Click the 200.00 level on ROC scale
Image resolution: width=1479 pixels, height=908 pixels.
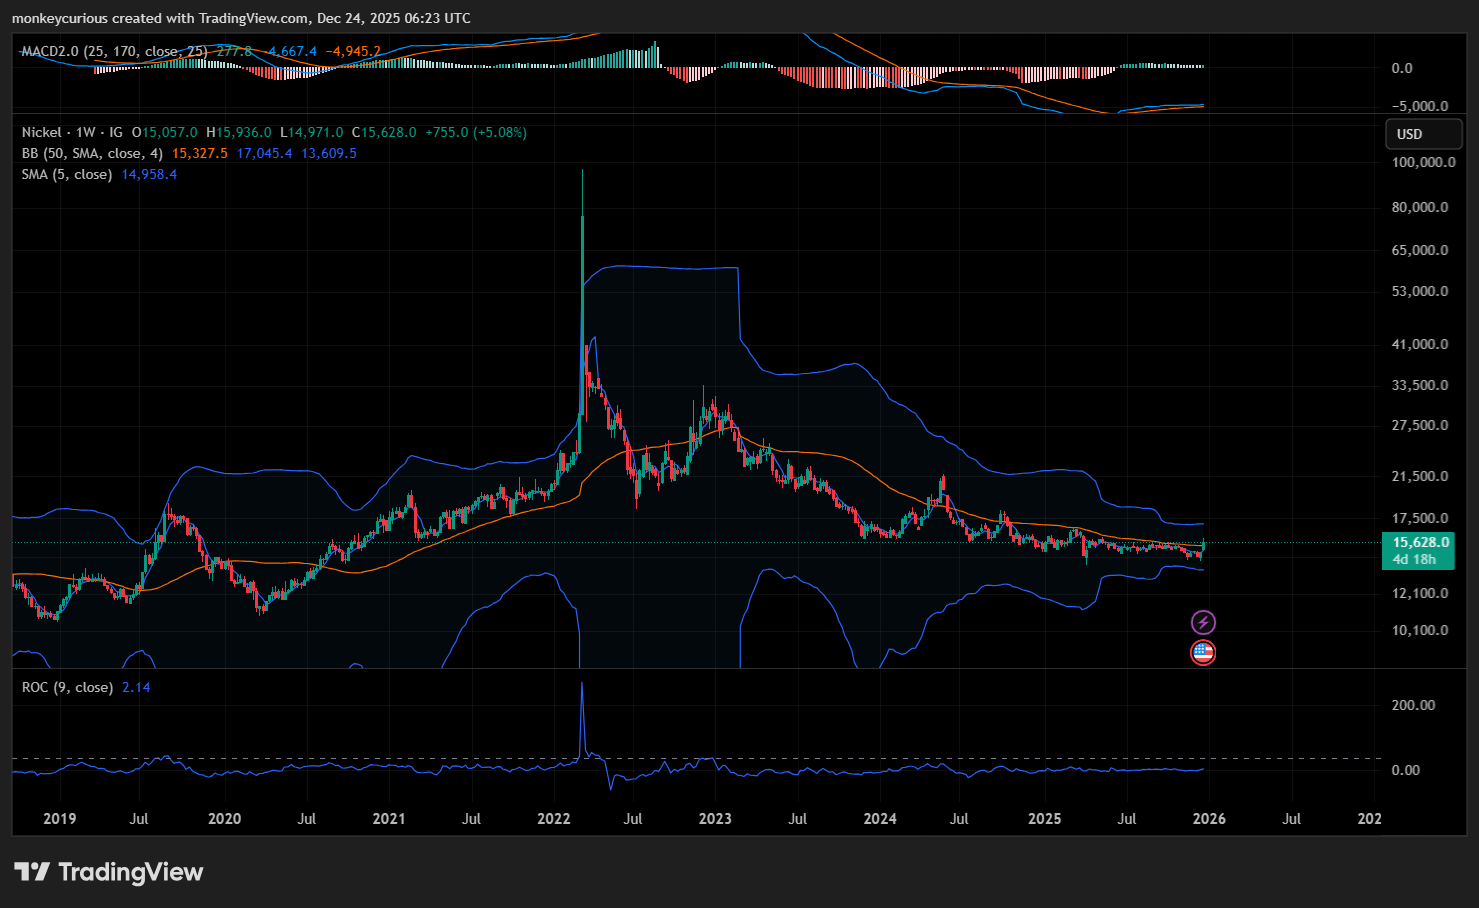pyautogui.click(x=1413, y=705)
